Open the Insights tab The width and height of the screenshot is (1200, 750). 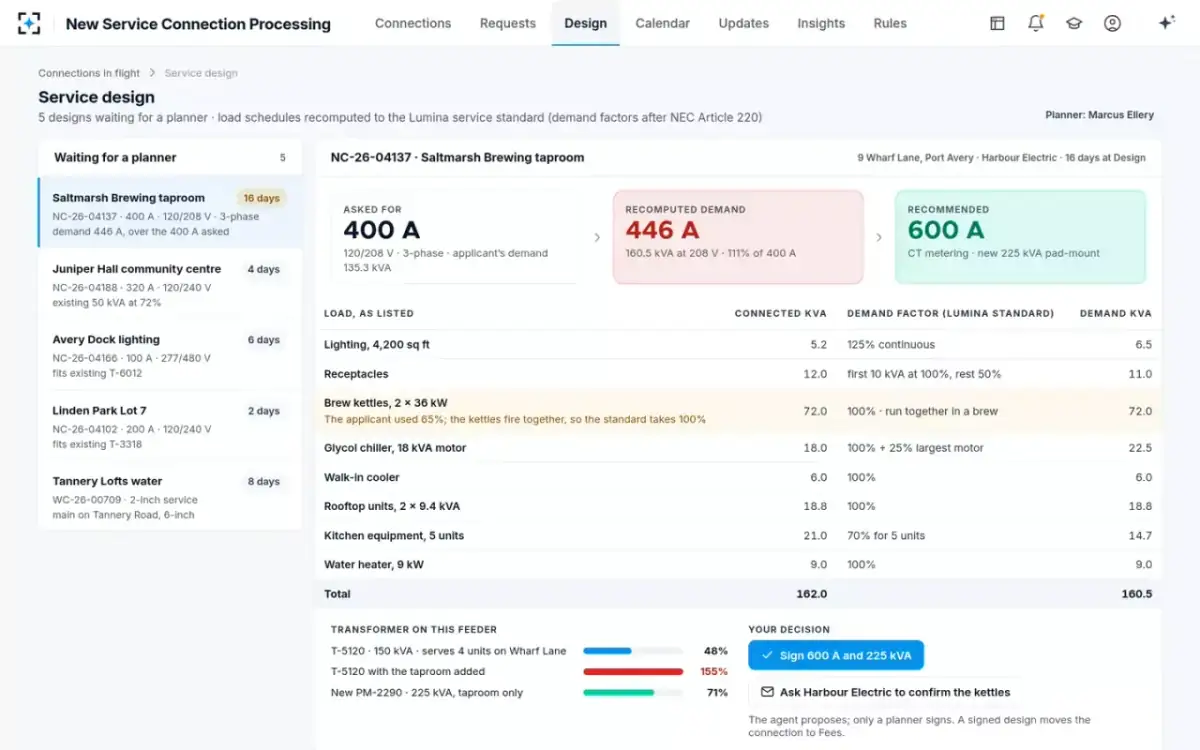point(821,23)
